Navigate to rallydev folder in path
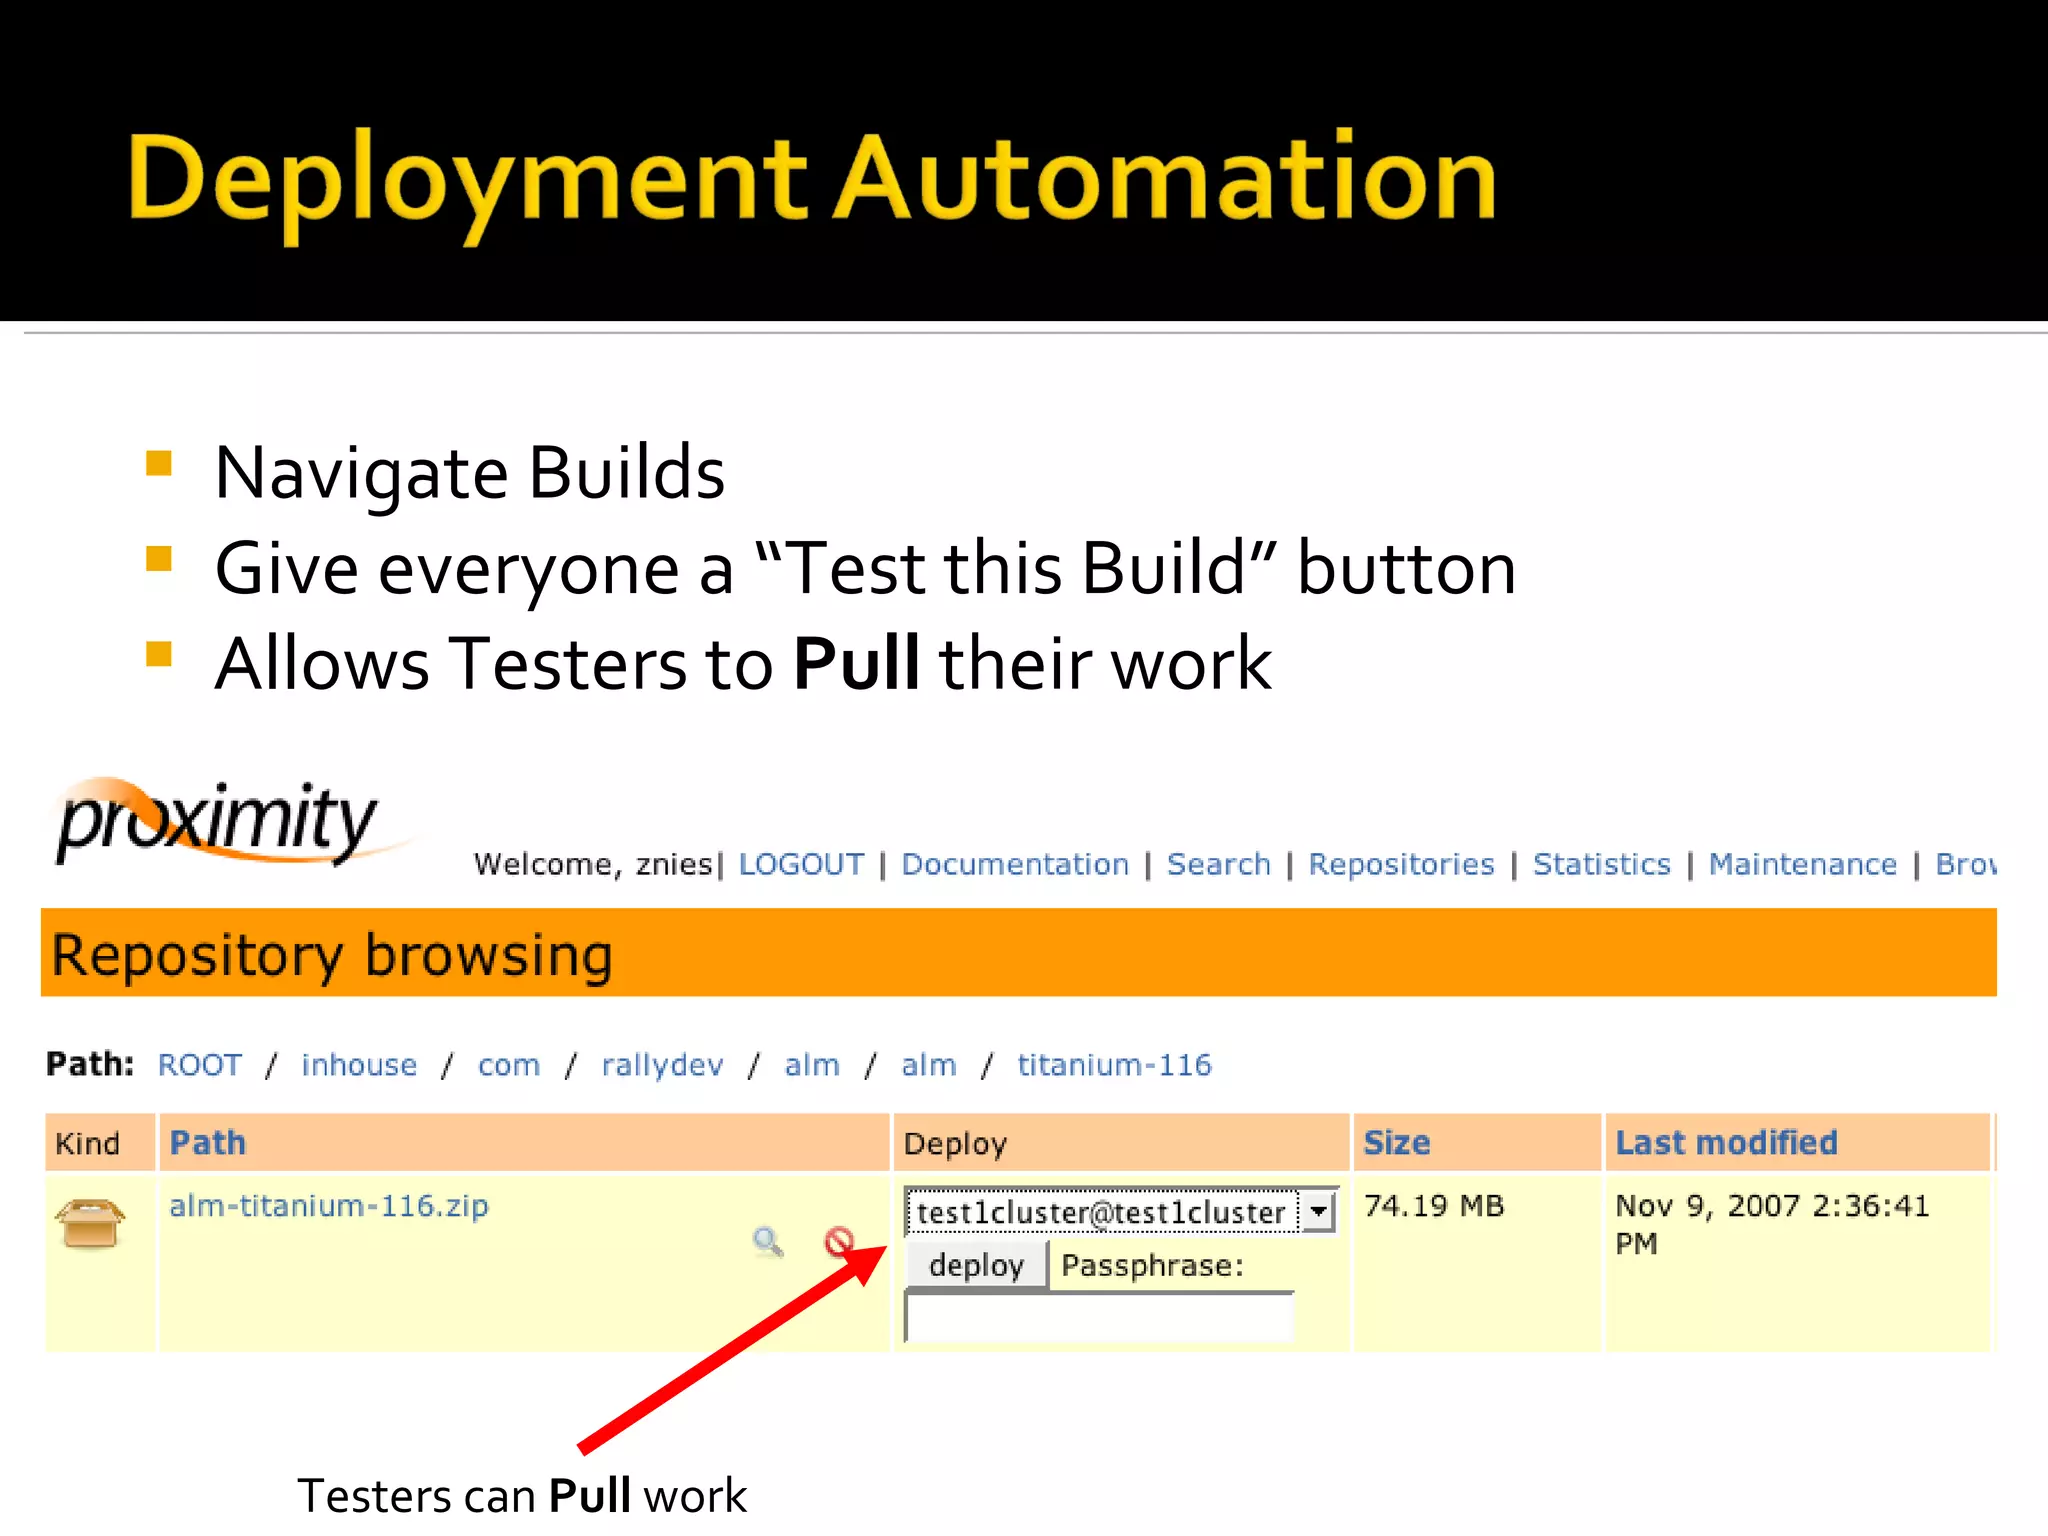The height and width of the screenshot is (1536, 2048). [x=662, y=1065]
